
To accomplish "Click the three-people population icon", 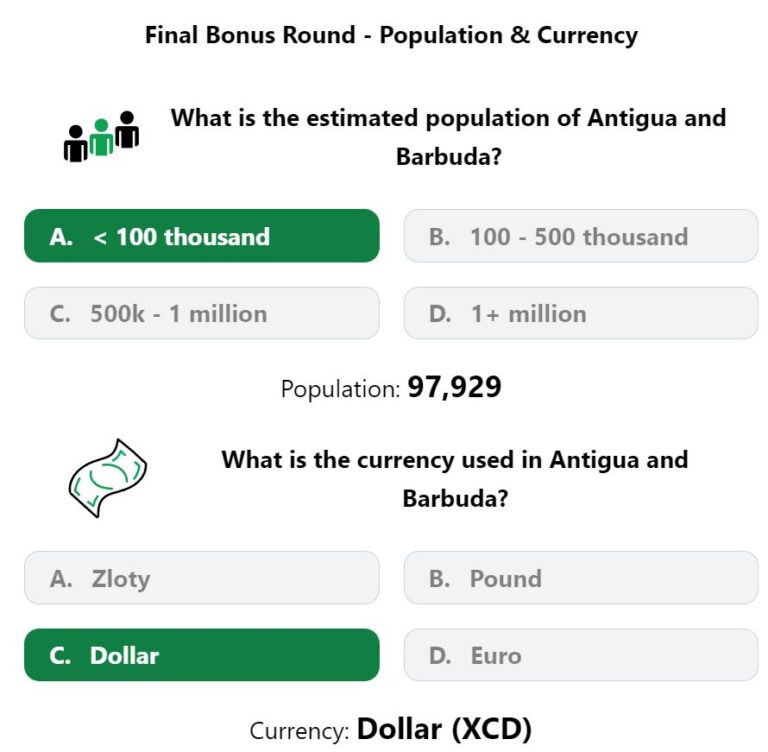I will click(101, 136).
